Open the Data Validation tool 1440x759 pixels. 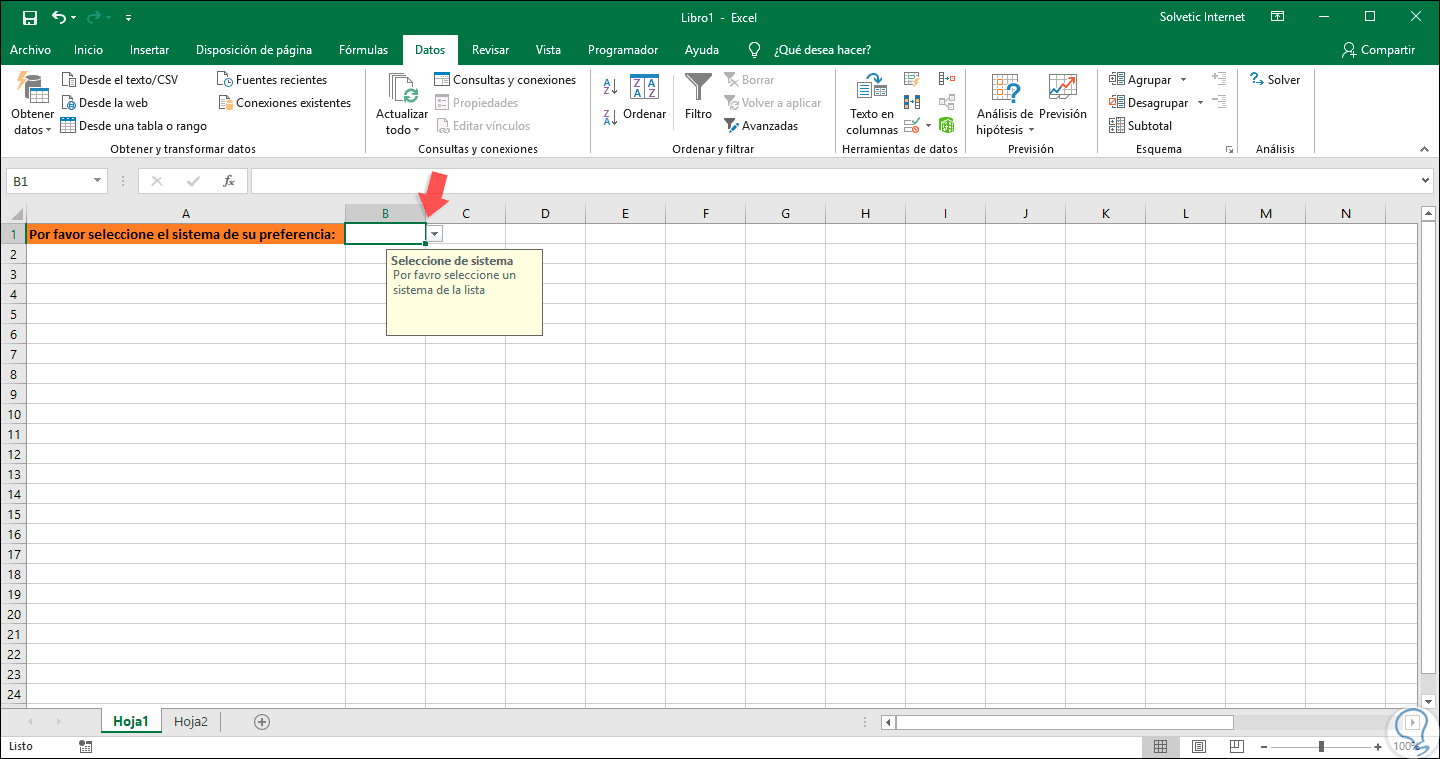(x=912, y=126)
